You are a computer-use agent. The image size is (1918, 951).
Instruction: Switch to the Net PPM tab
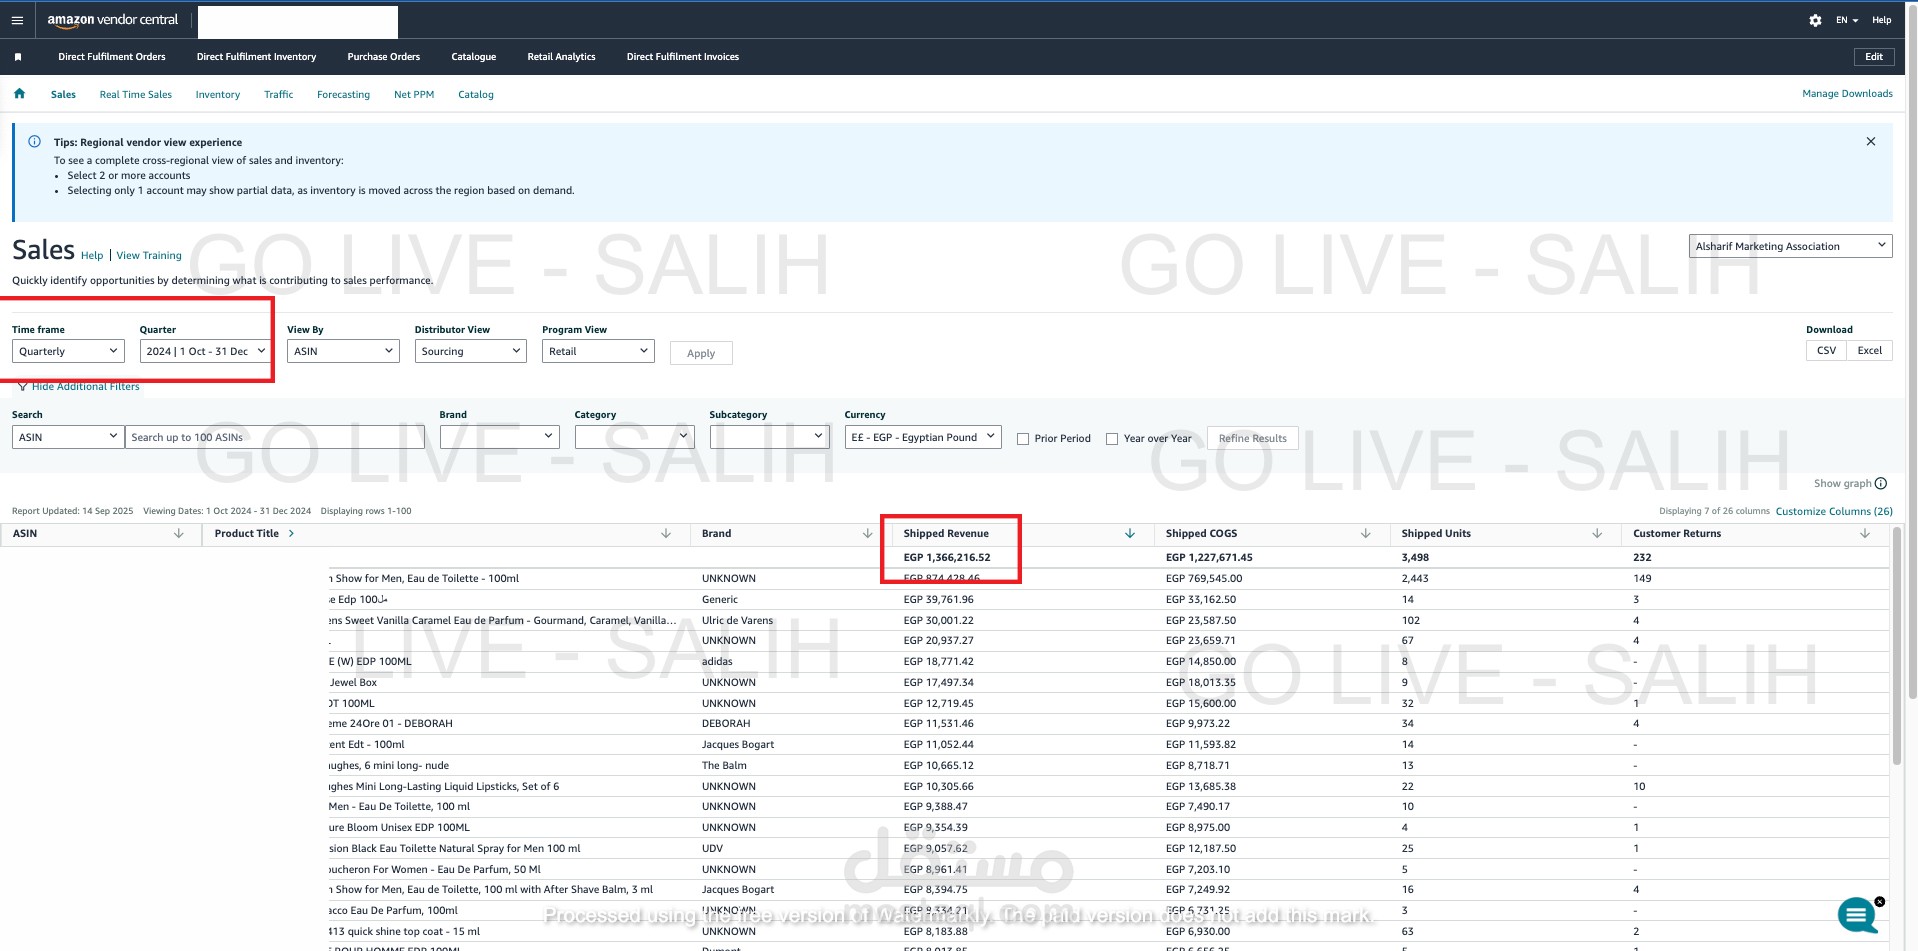414,95
